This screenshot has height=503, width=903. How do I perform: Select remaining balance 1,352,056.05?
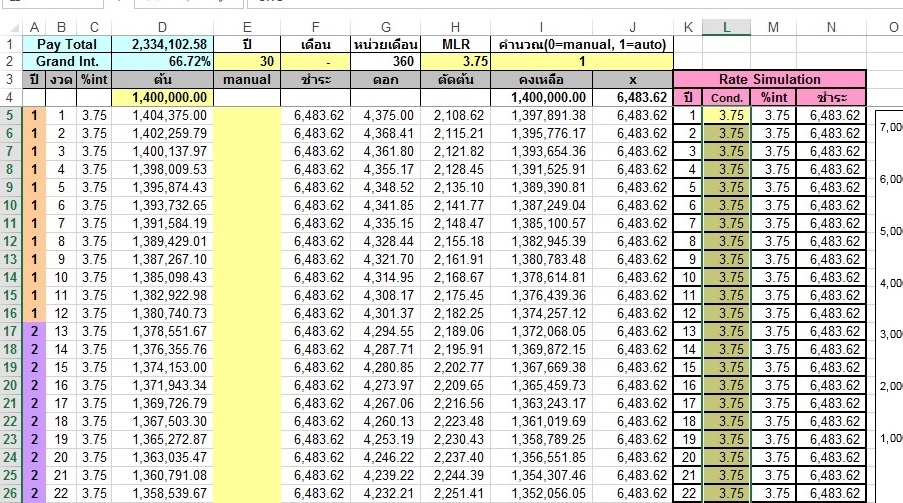pos(541,493)
